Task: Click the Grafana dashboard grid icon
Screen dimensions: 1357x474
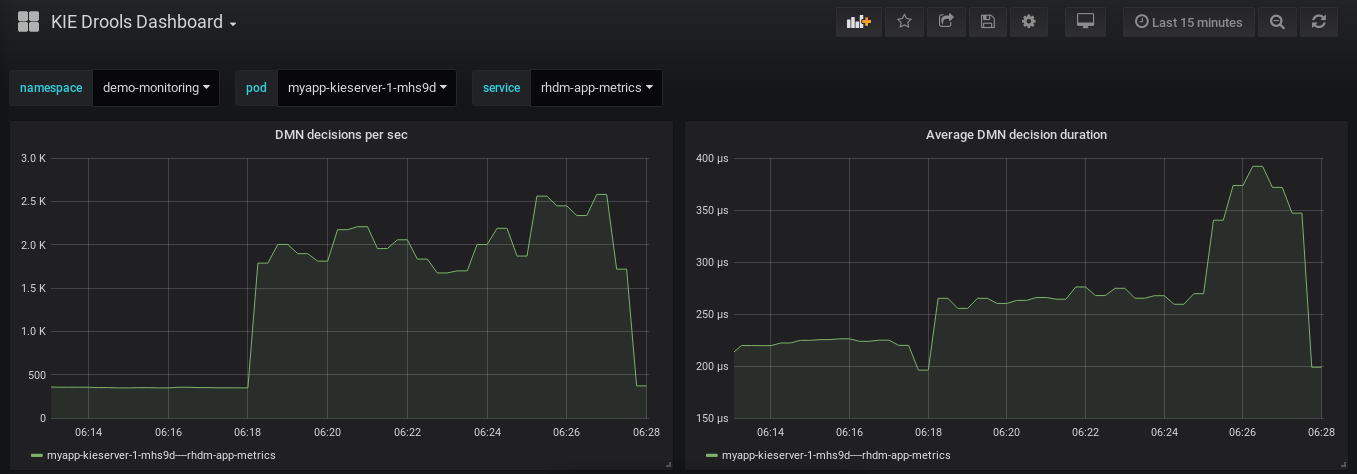Action: pos(28,22)
